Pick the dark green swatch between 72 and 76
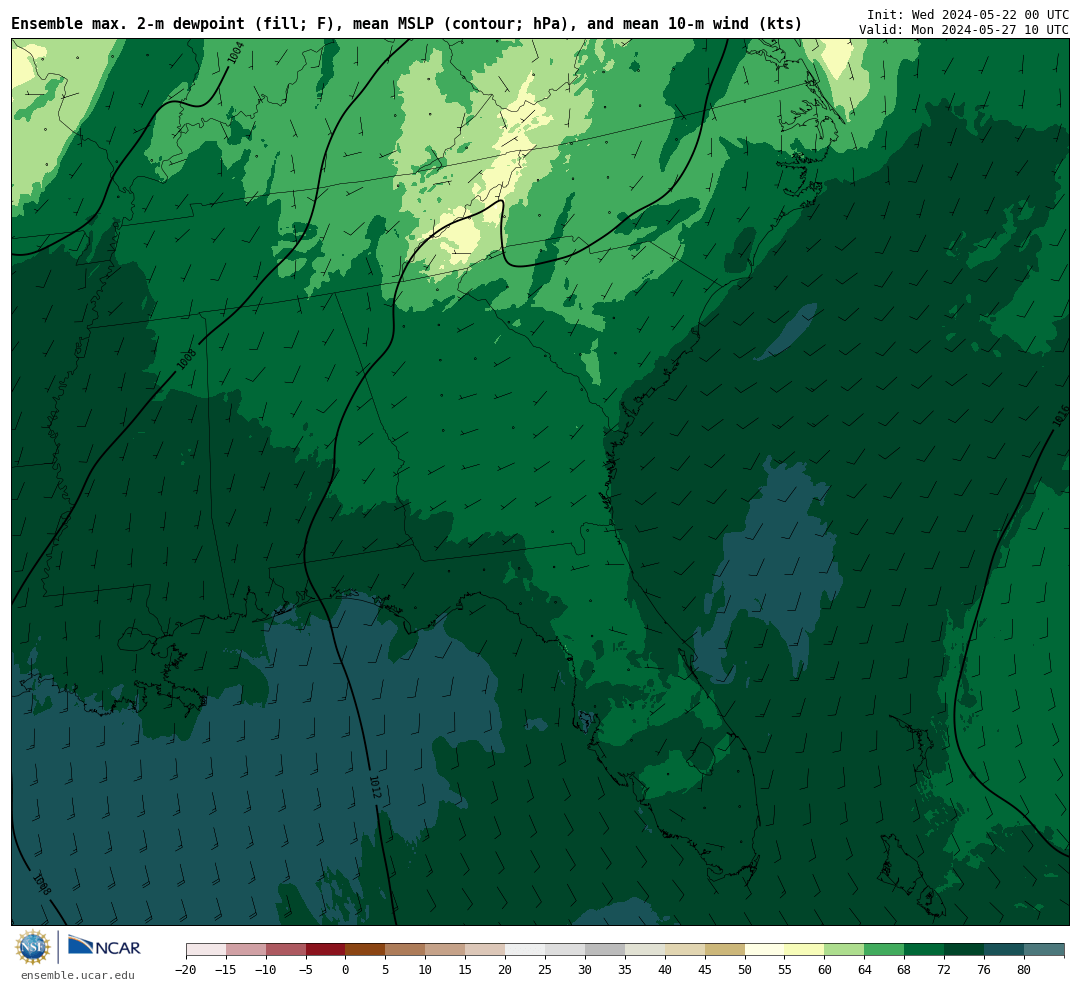The height and width of the screenshot is (988, 1080). pyautogui.click(x=965, y=950)
